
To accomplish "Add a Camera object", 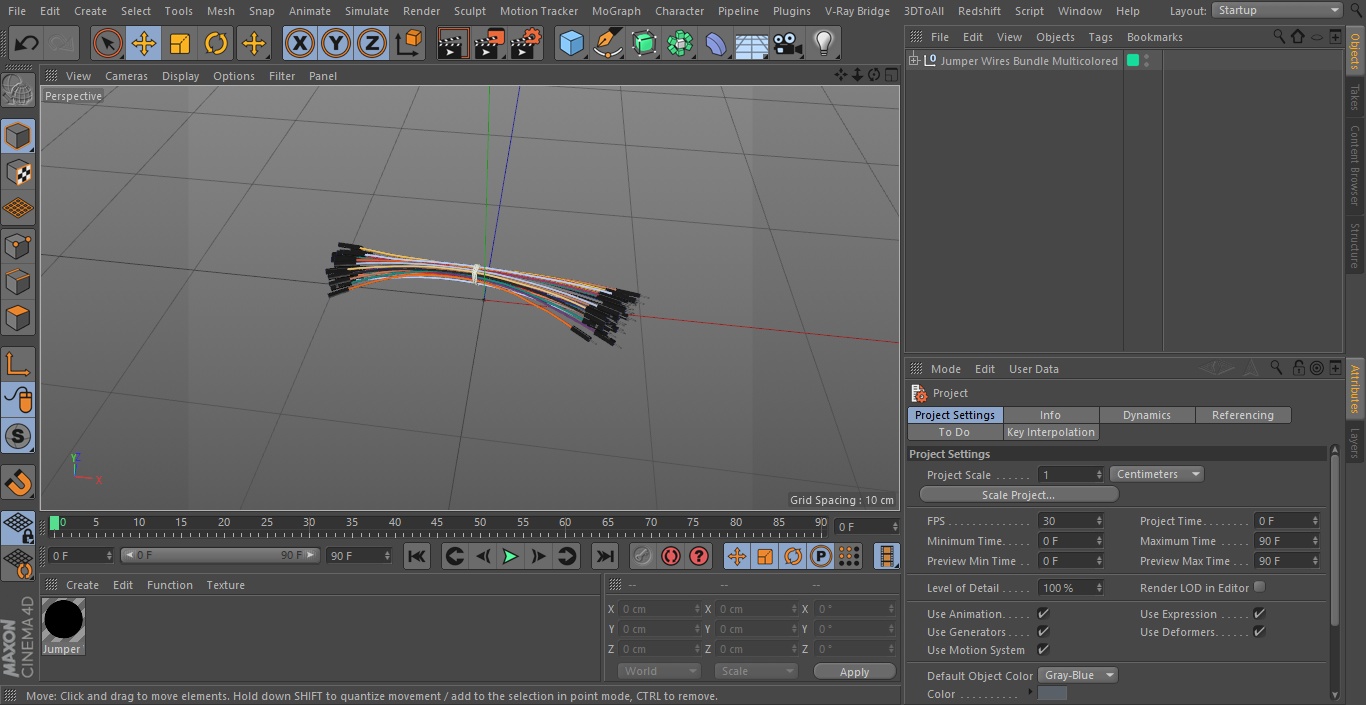I will 788,43.
